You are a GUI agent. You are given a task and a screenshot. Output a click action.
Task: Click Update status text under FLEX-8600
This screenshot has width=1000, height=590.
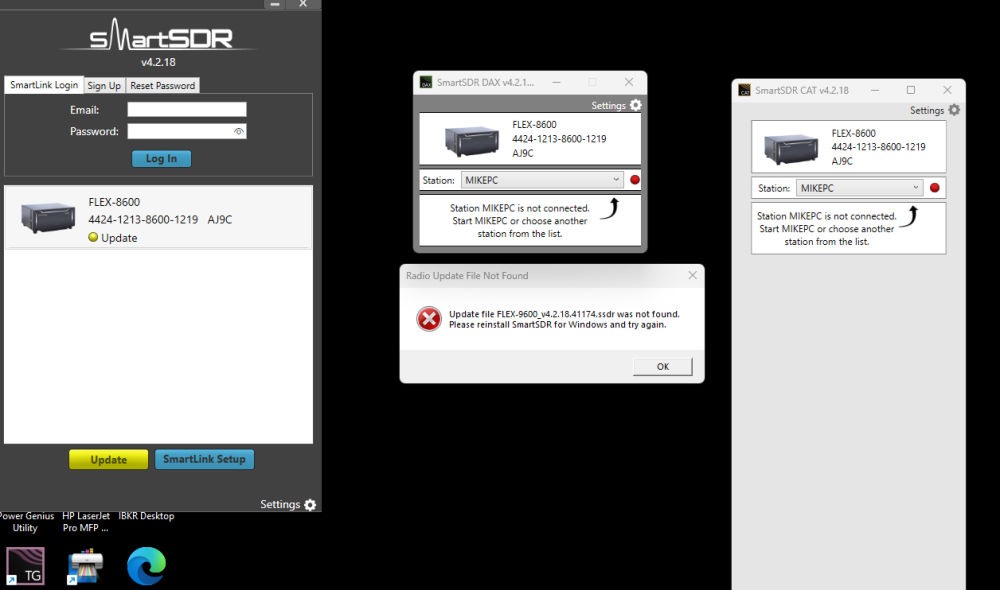click(x=119, y=238)
